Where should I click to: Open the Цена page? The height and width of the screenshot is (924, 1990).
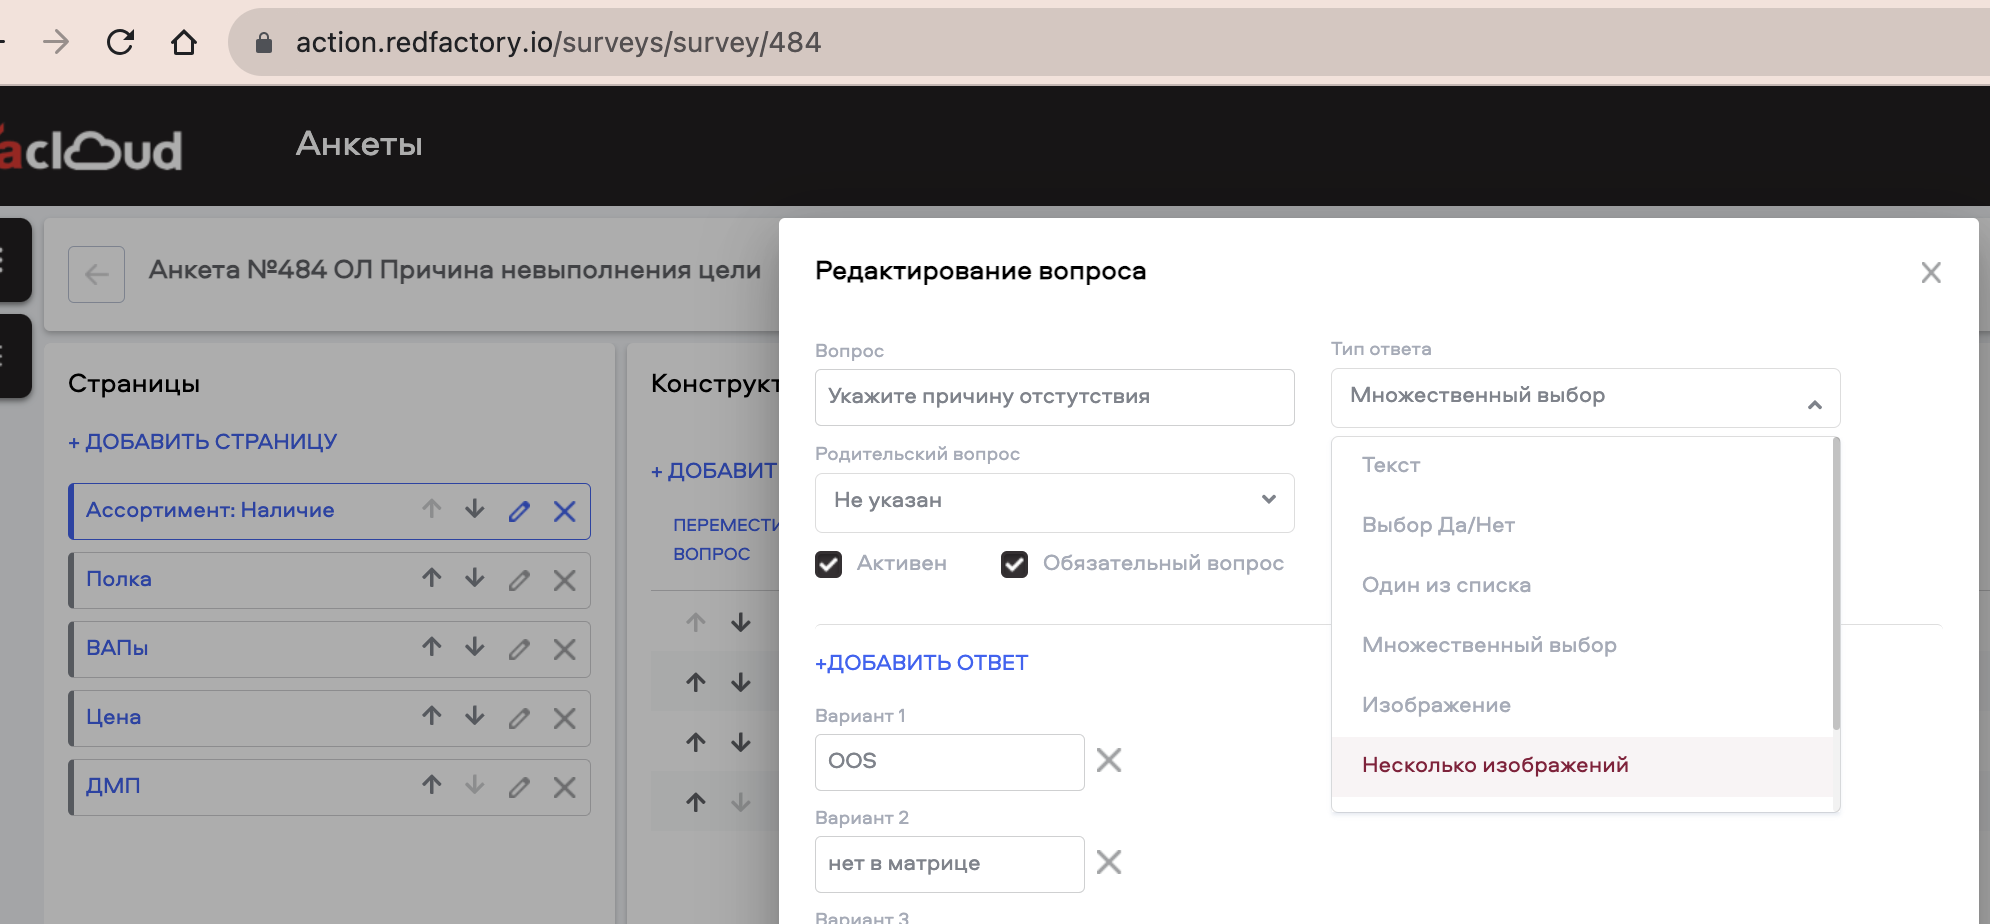click(113, 717)
